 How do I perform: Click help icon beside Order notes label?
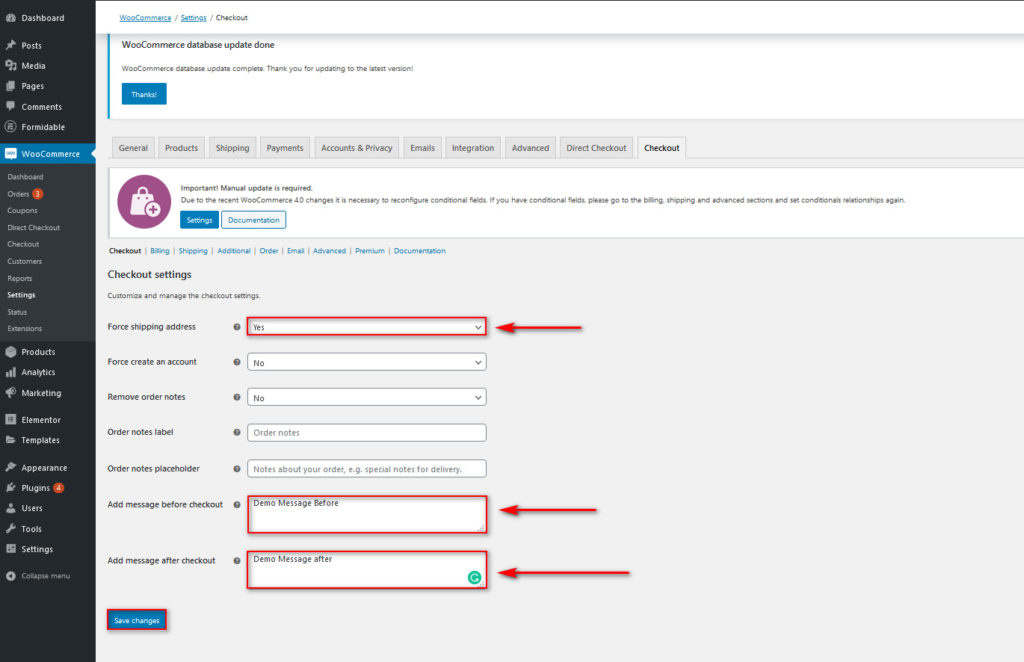pyautogui.click(x=237, y=432)
